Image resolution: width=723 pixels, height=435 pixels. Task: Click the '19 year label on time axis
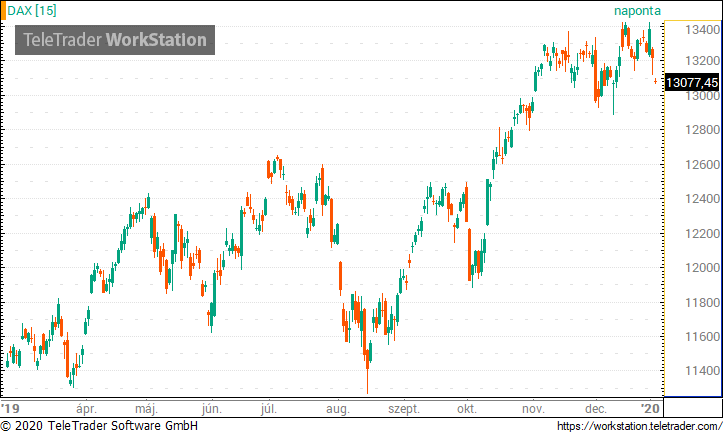pos(11,409)
